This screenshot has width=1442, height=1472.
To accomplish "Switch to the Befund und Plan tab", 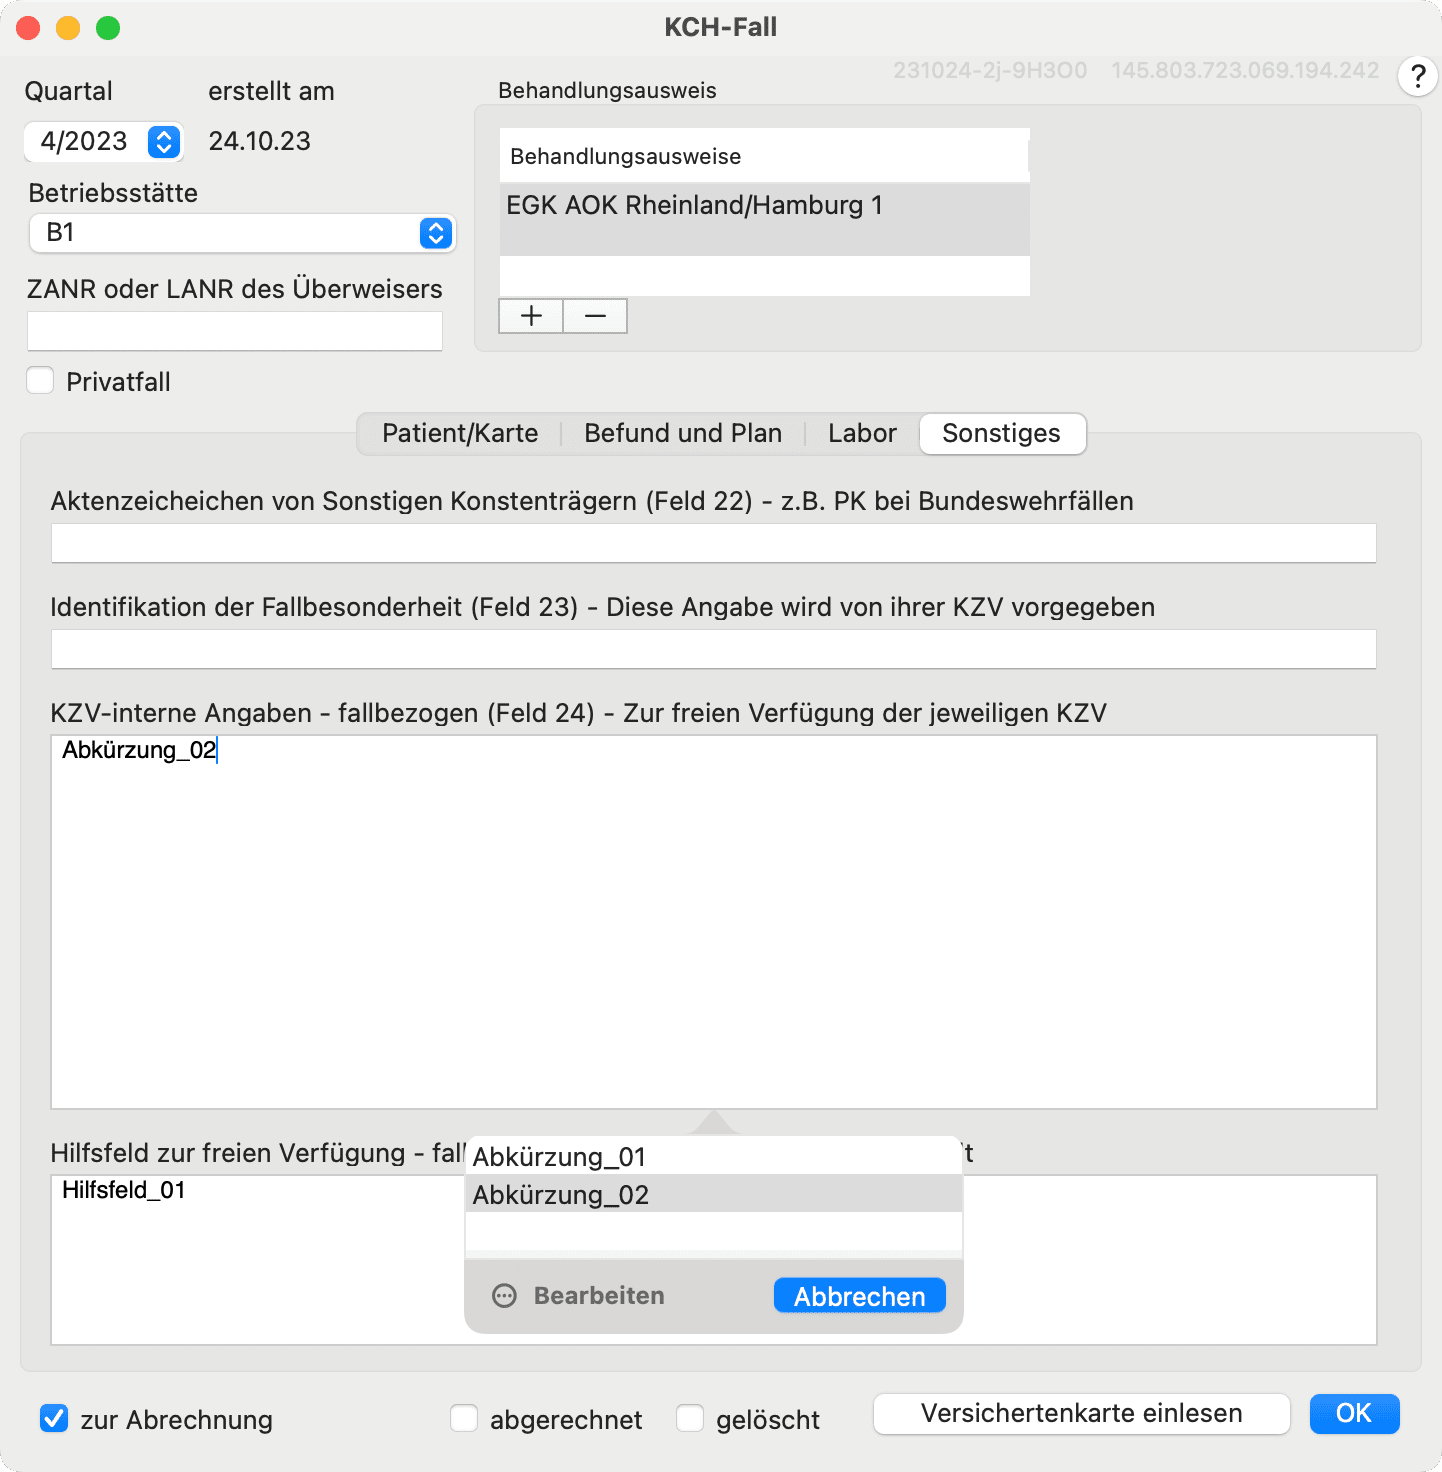I will [x=683, y=434].
